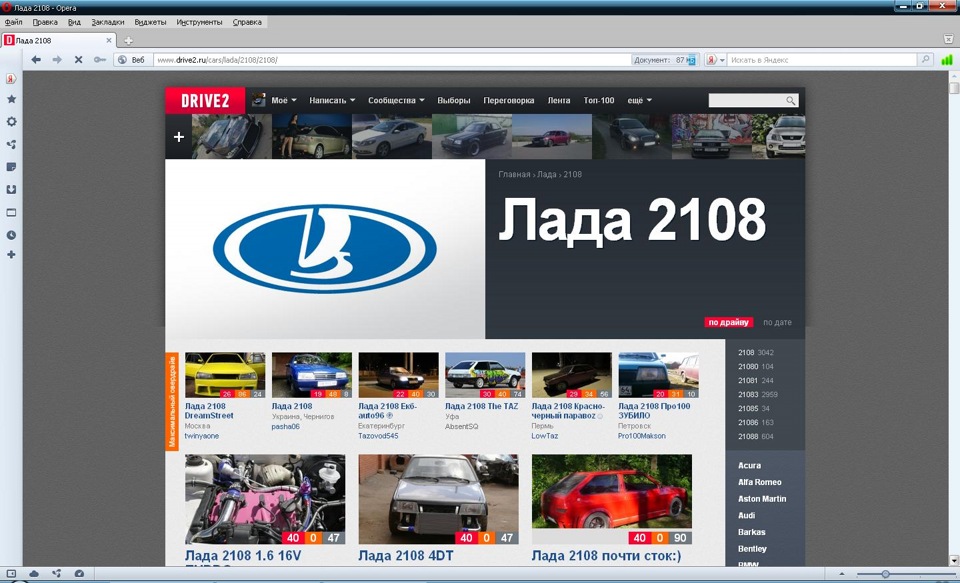Viewport: 960px width, 583px height.
Task: Sort listings with по дате toggle
Action: 778,322
